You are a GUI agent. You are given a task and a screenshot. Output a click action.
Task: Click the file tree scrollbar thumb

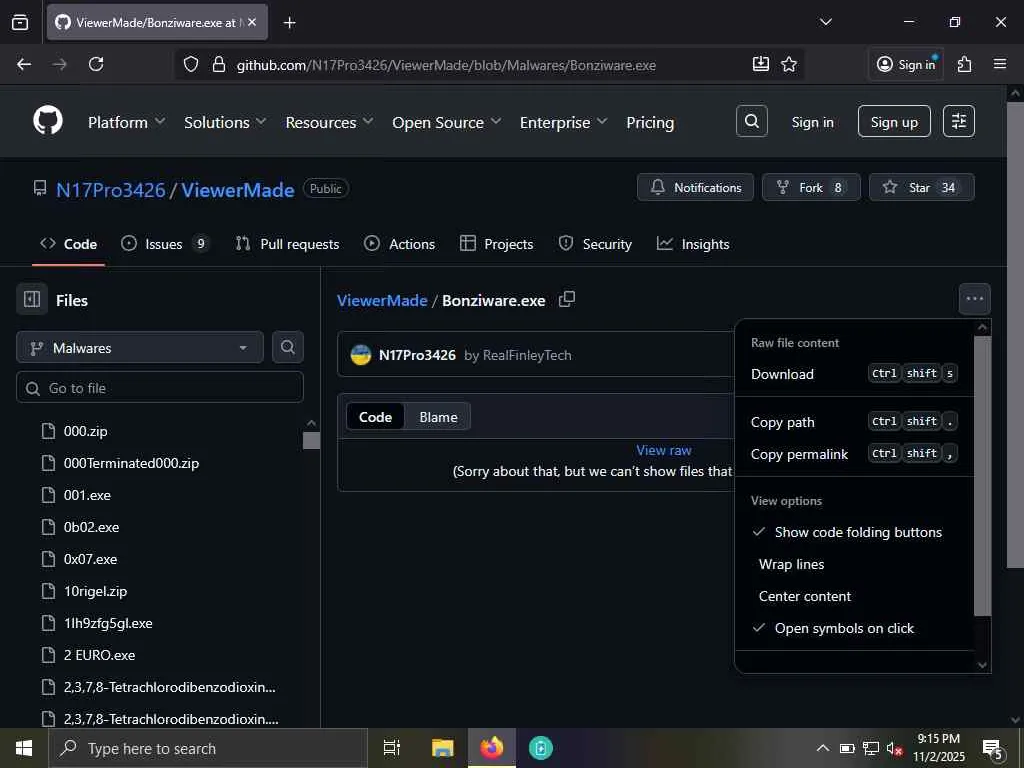312,440
